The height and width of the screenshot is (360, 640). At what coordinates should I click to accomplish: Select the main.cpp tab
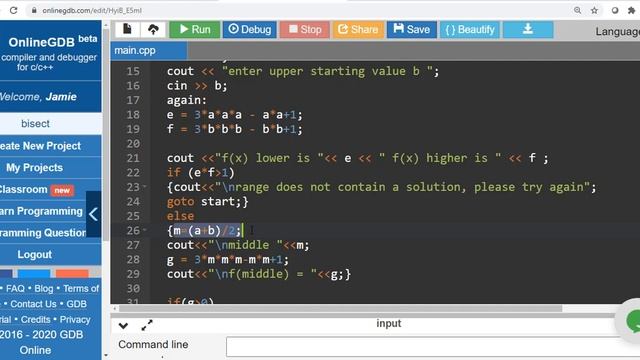149,51
